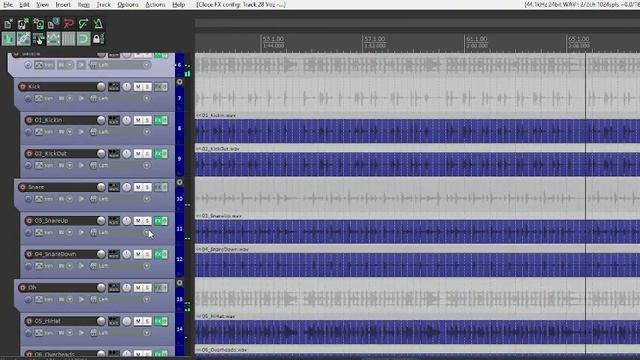This screenshot has height=360, width=640.
Task: Adjust volume knob on Kick track
Action: click(x=101, y=87)
